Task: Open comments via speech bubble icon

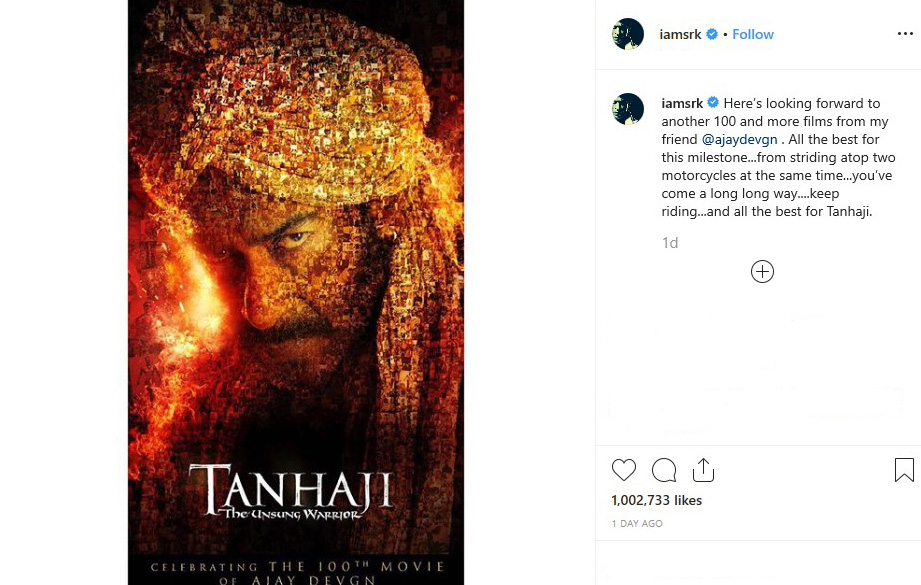Action: tap(664, 470)
